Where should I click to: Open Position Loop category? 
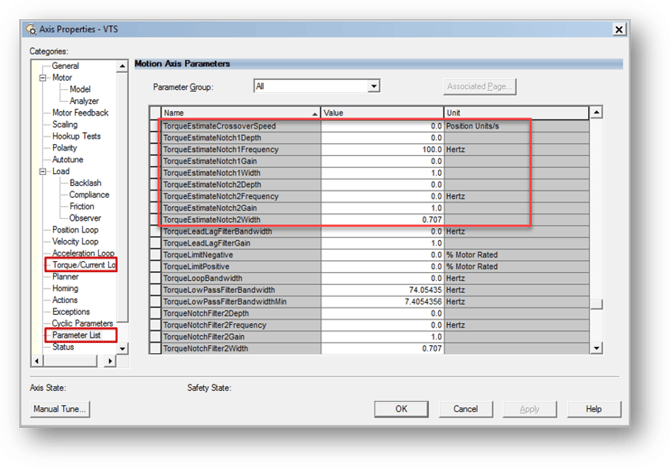(75, 230)
